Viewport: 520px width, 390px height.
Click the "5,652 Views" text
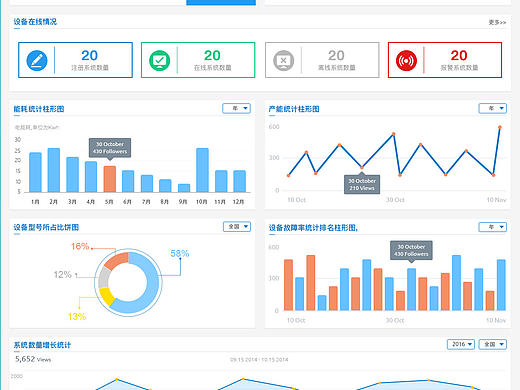[x=33, y=359]
